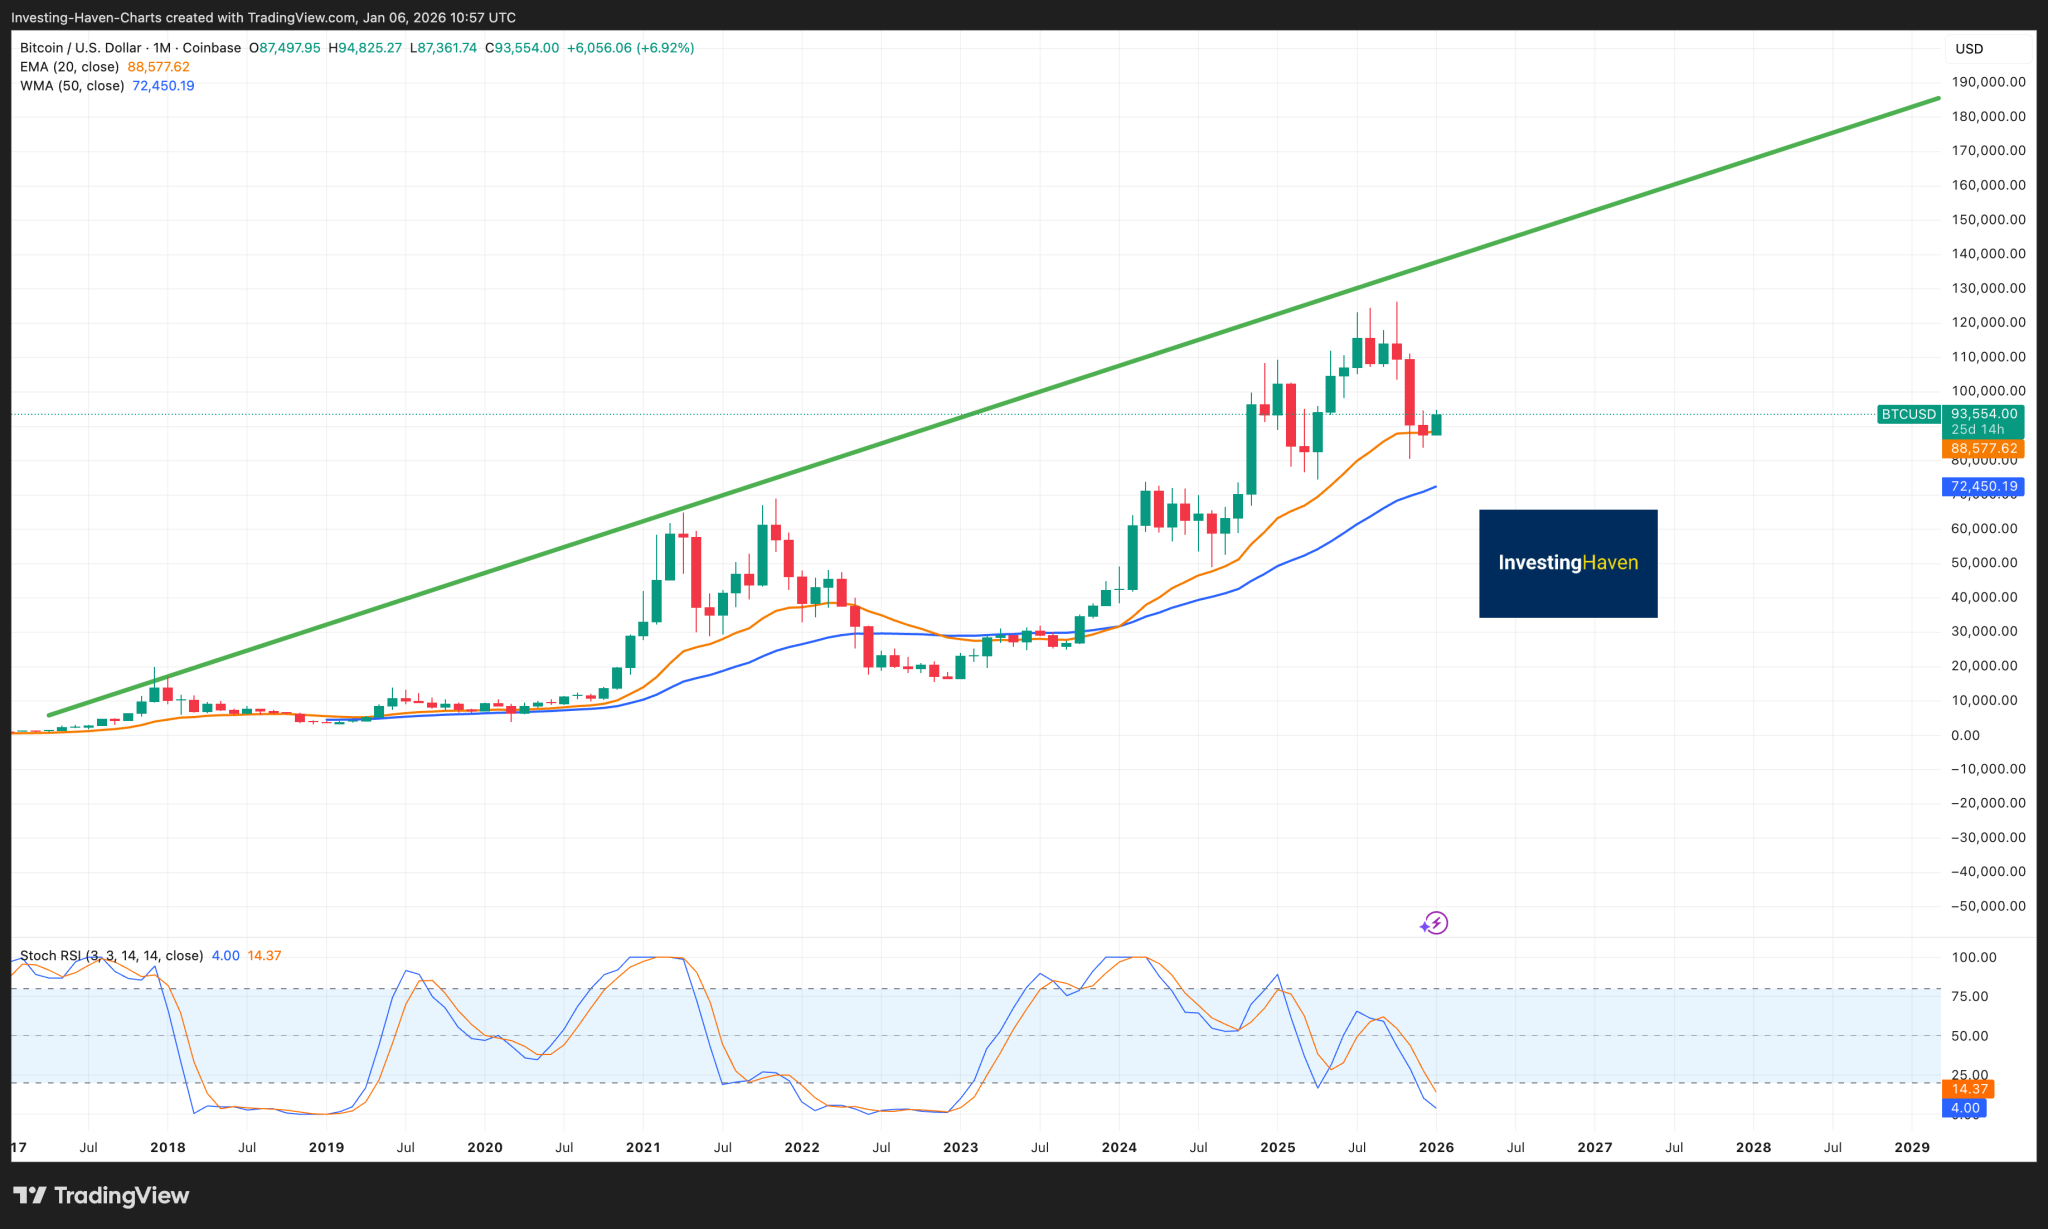This screenshot has width=2048, height=1229.
Task: Toggle visibility of the EMA (20, close) indicator
Action: click(70, 66)
